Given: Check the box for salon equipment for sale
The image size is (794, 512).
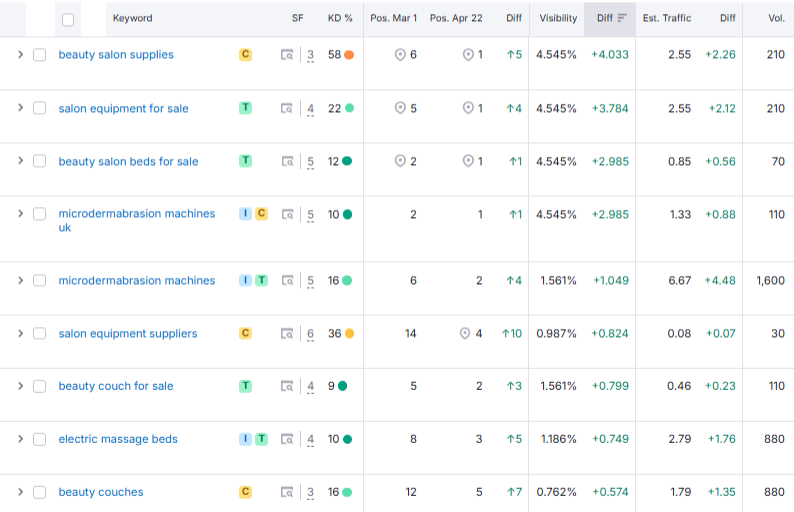Looking at the screenshot, I should [x=39, y=108].
